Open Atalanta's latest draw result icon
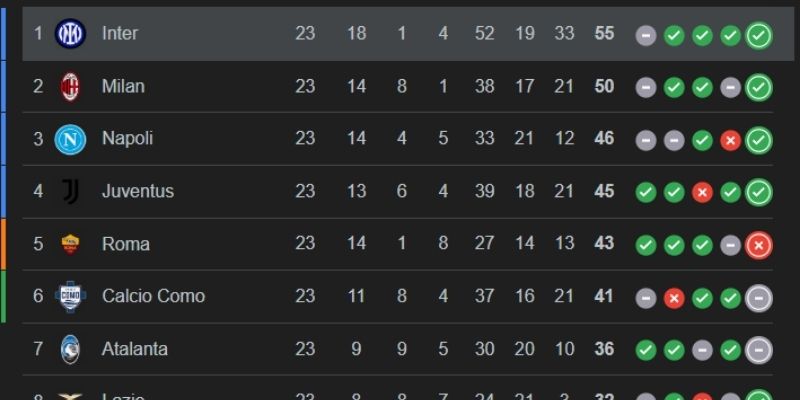The width and height of the screenshot is (800, 400). coord(759,350)
